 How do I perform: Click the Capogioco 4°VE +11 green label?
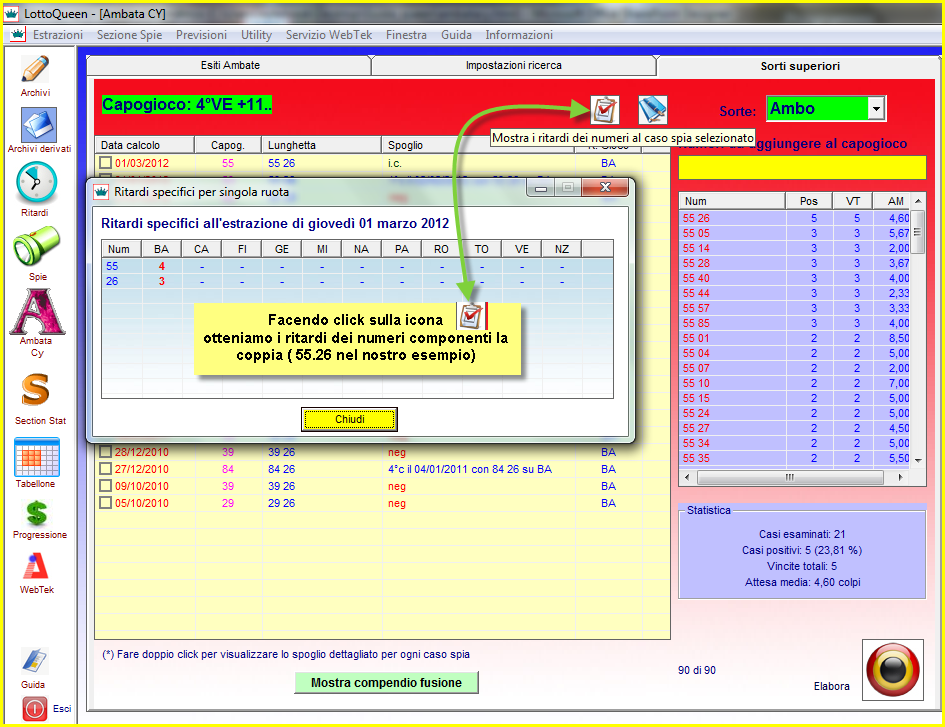click(187, 105)
